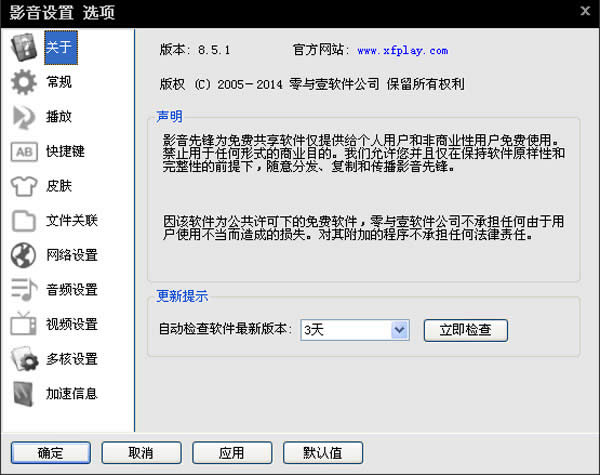Viewport: 600px width, 475px height.
Task: Select the 加速信息 icon in sidebar
Action: click(22, 394)
